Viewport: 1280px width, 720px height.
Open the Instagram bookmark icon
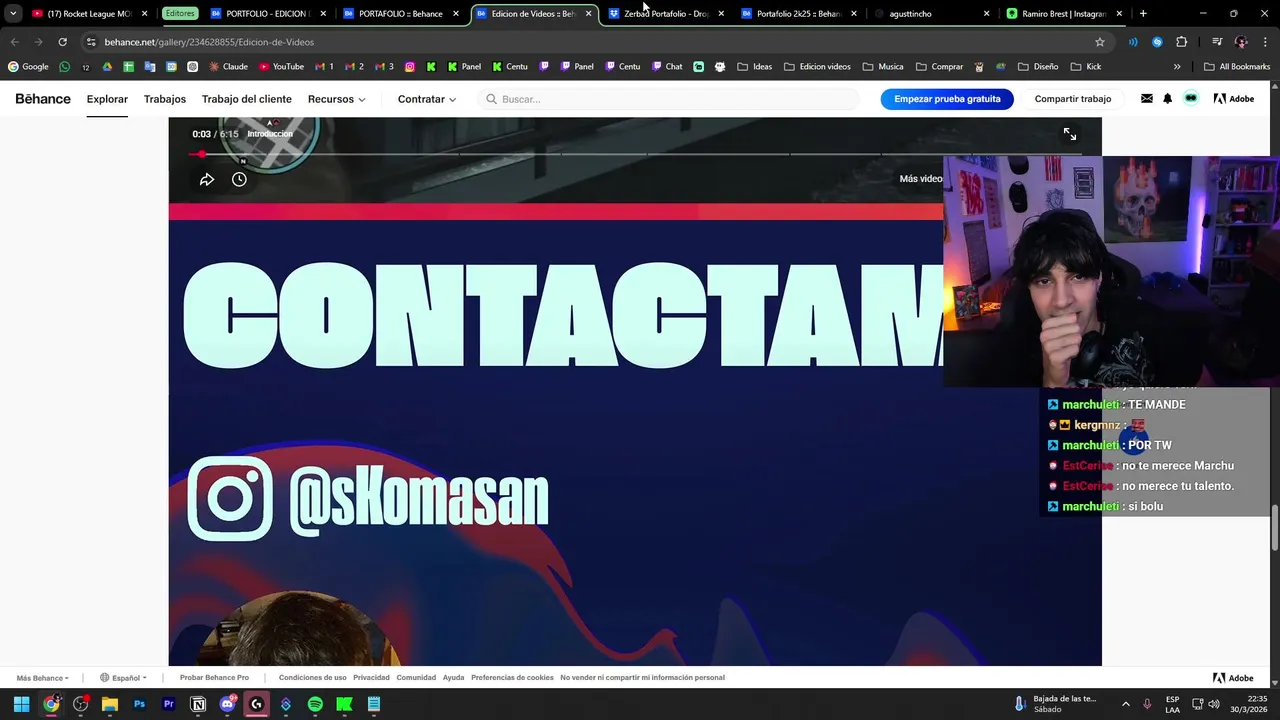pos(410,67)
